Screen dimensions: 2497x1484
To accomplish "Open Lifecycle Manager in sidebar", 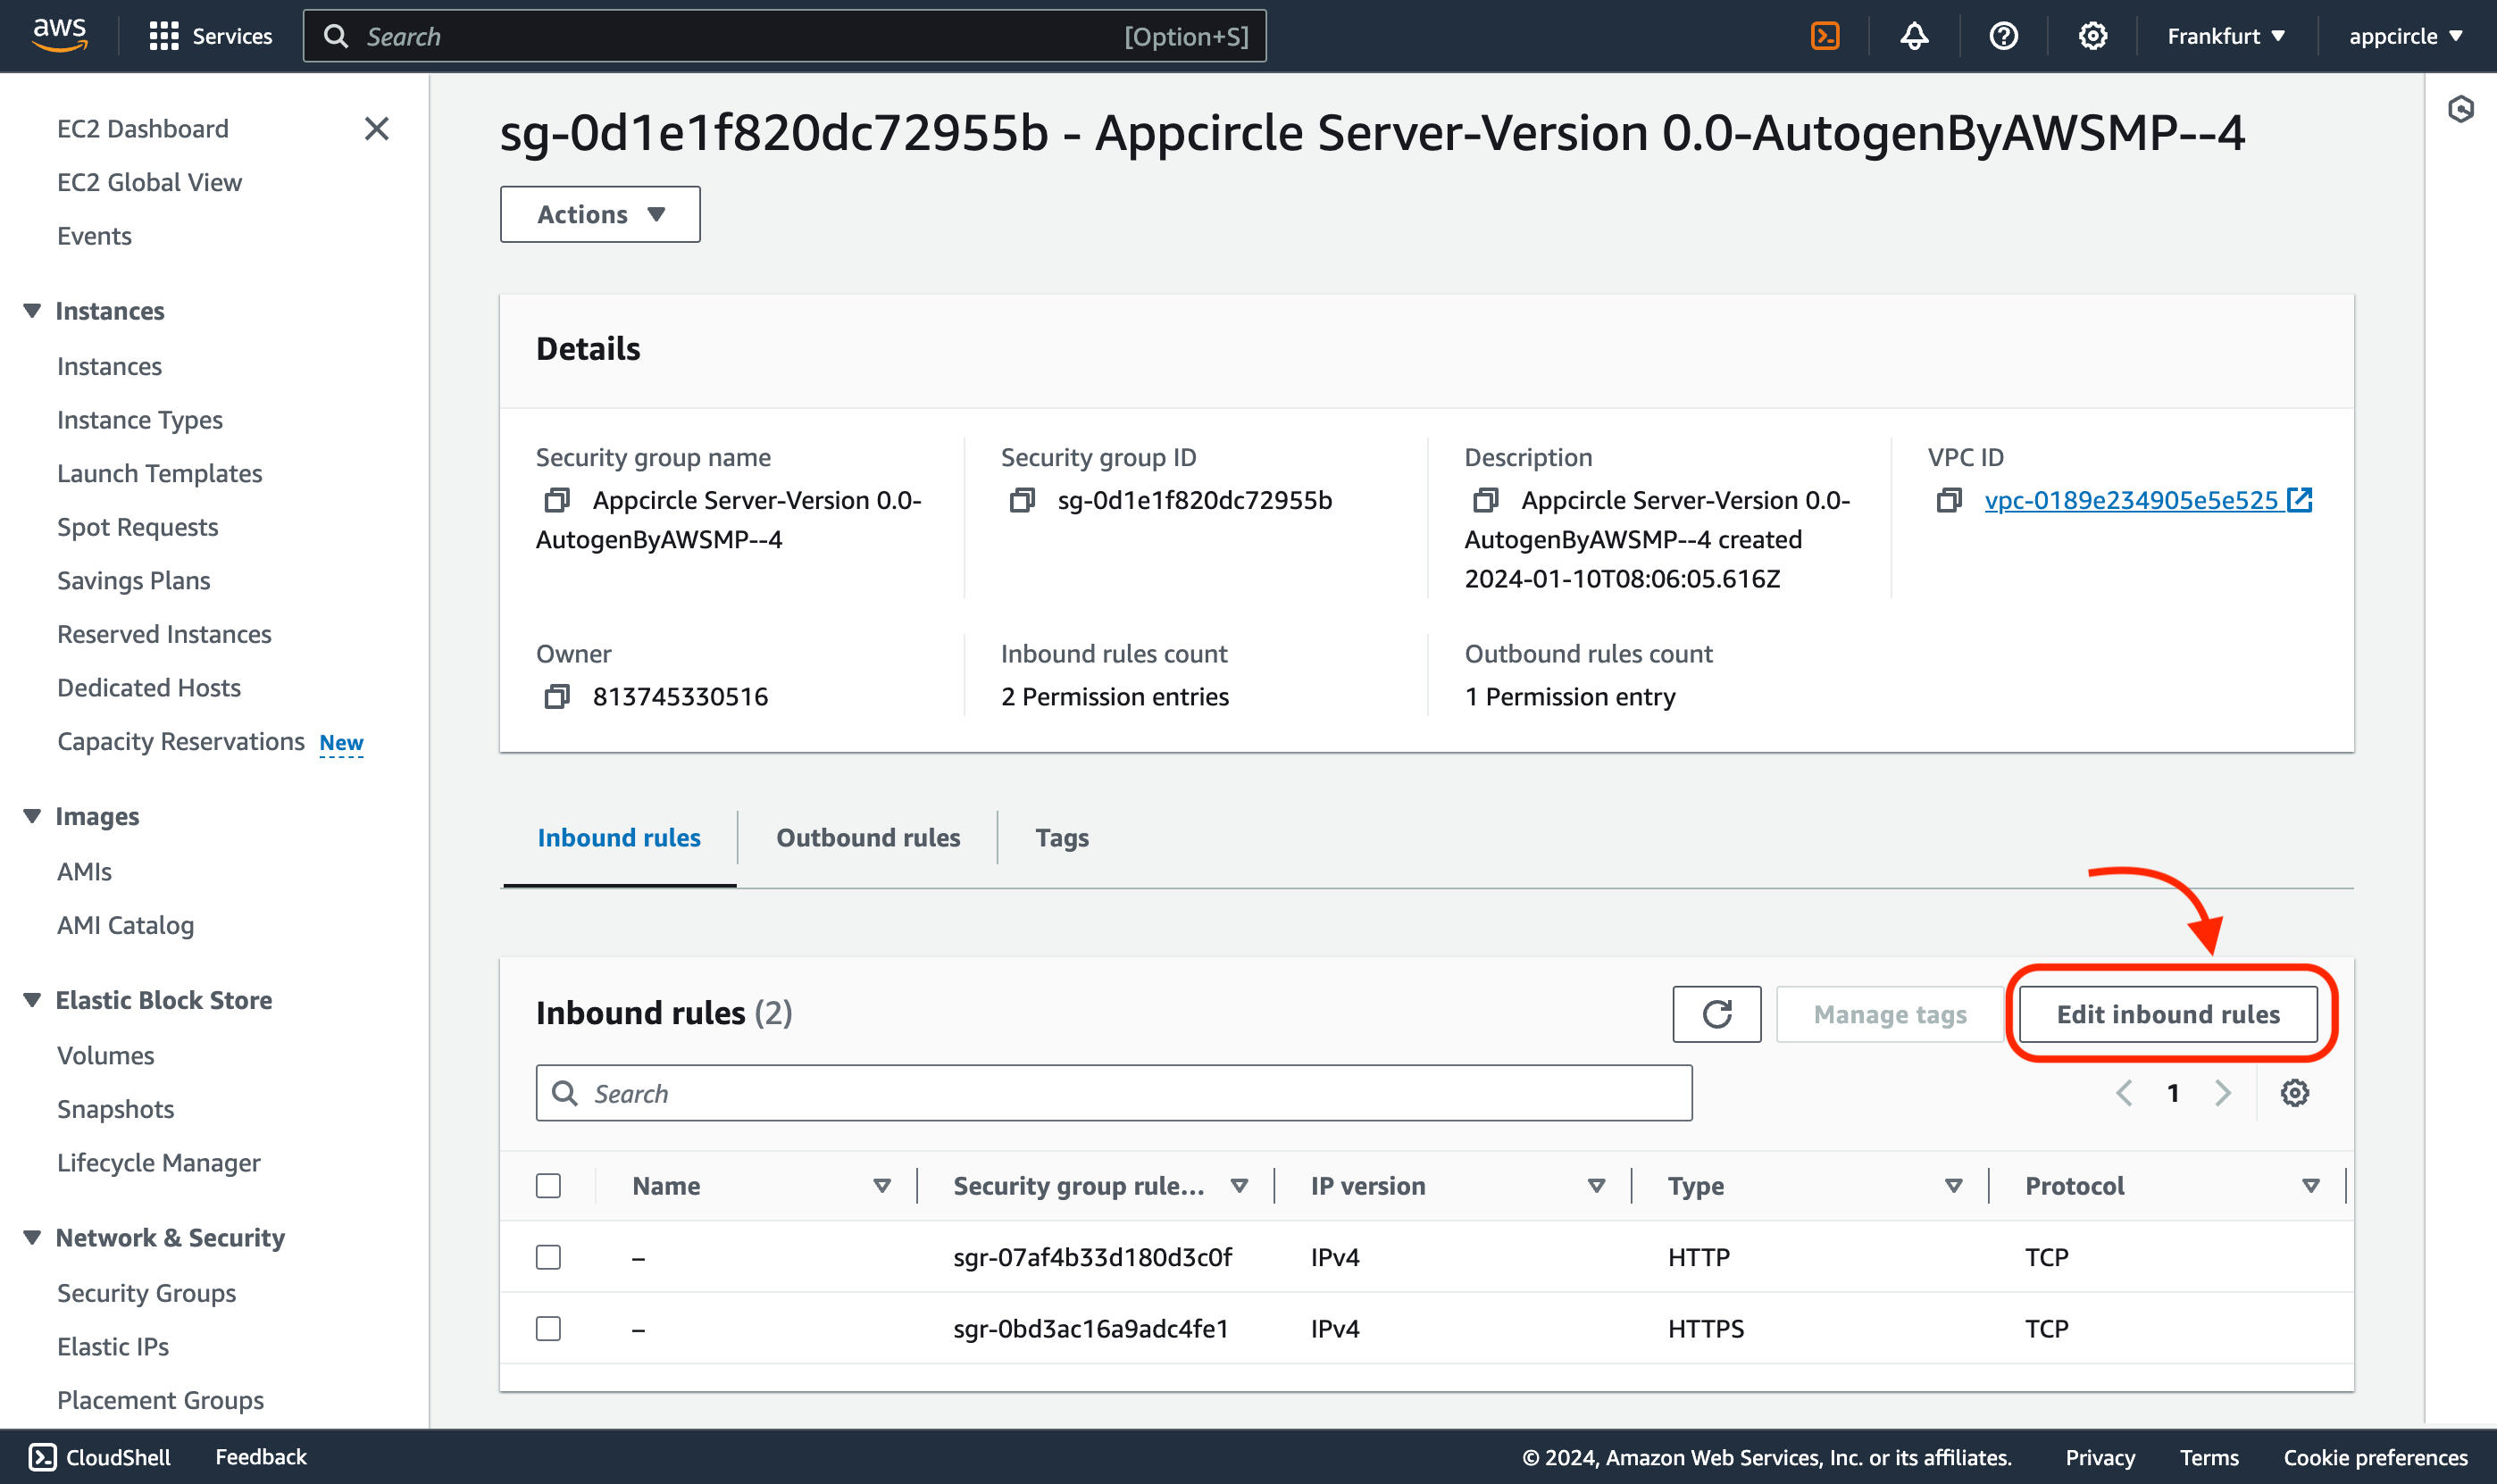I will click(x=158, y=1162).
